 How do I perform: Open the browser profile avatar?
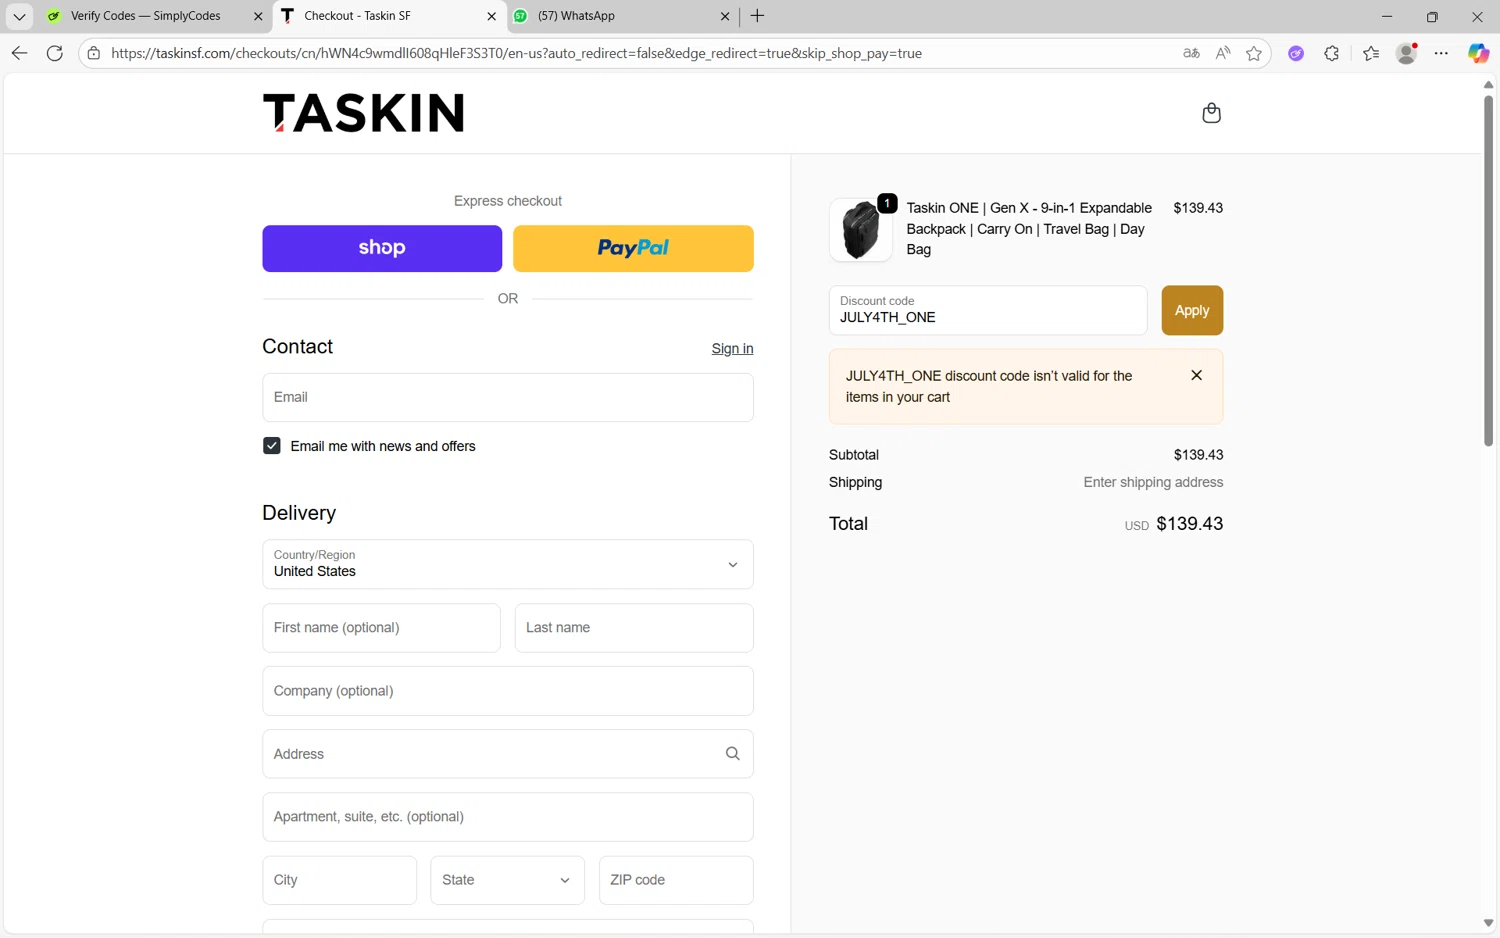click(x=1406, y=53)
